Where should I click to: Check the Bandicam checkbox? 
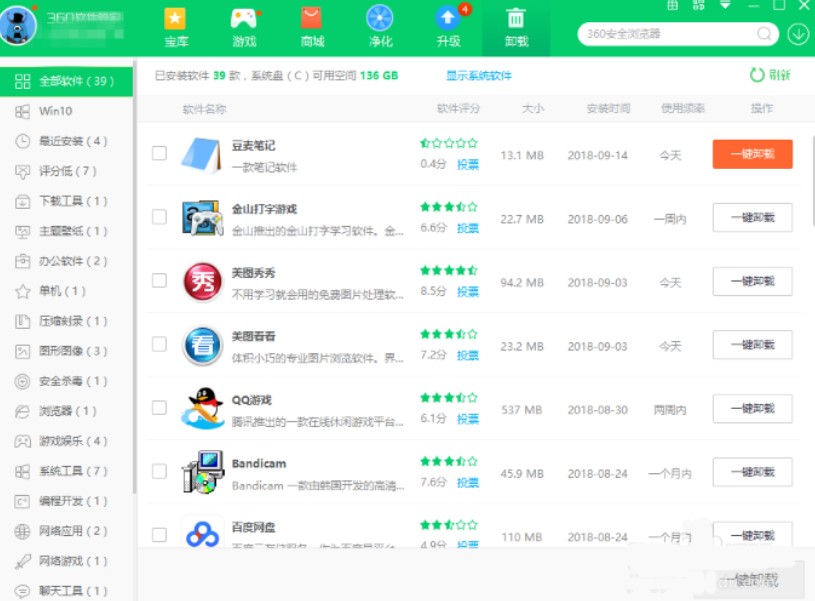(x=159, y=471)
